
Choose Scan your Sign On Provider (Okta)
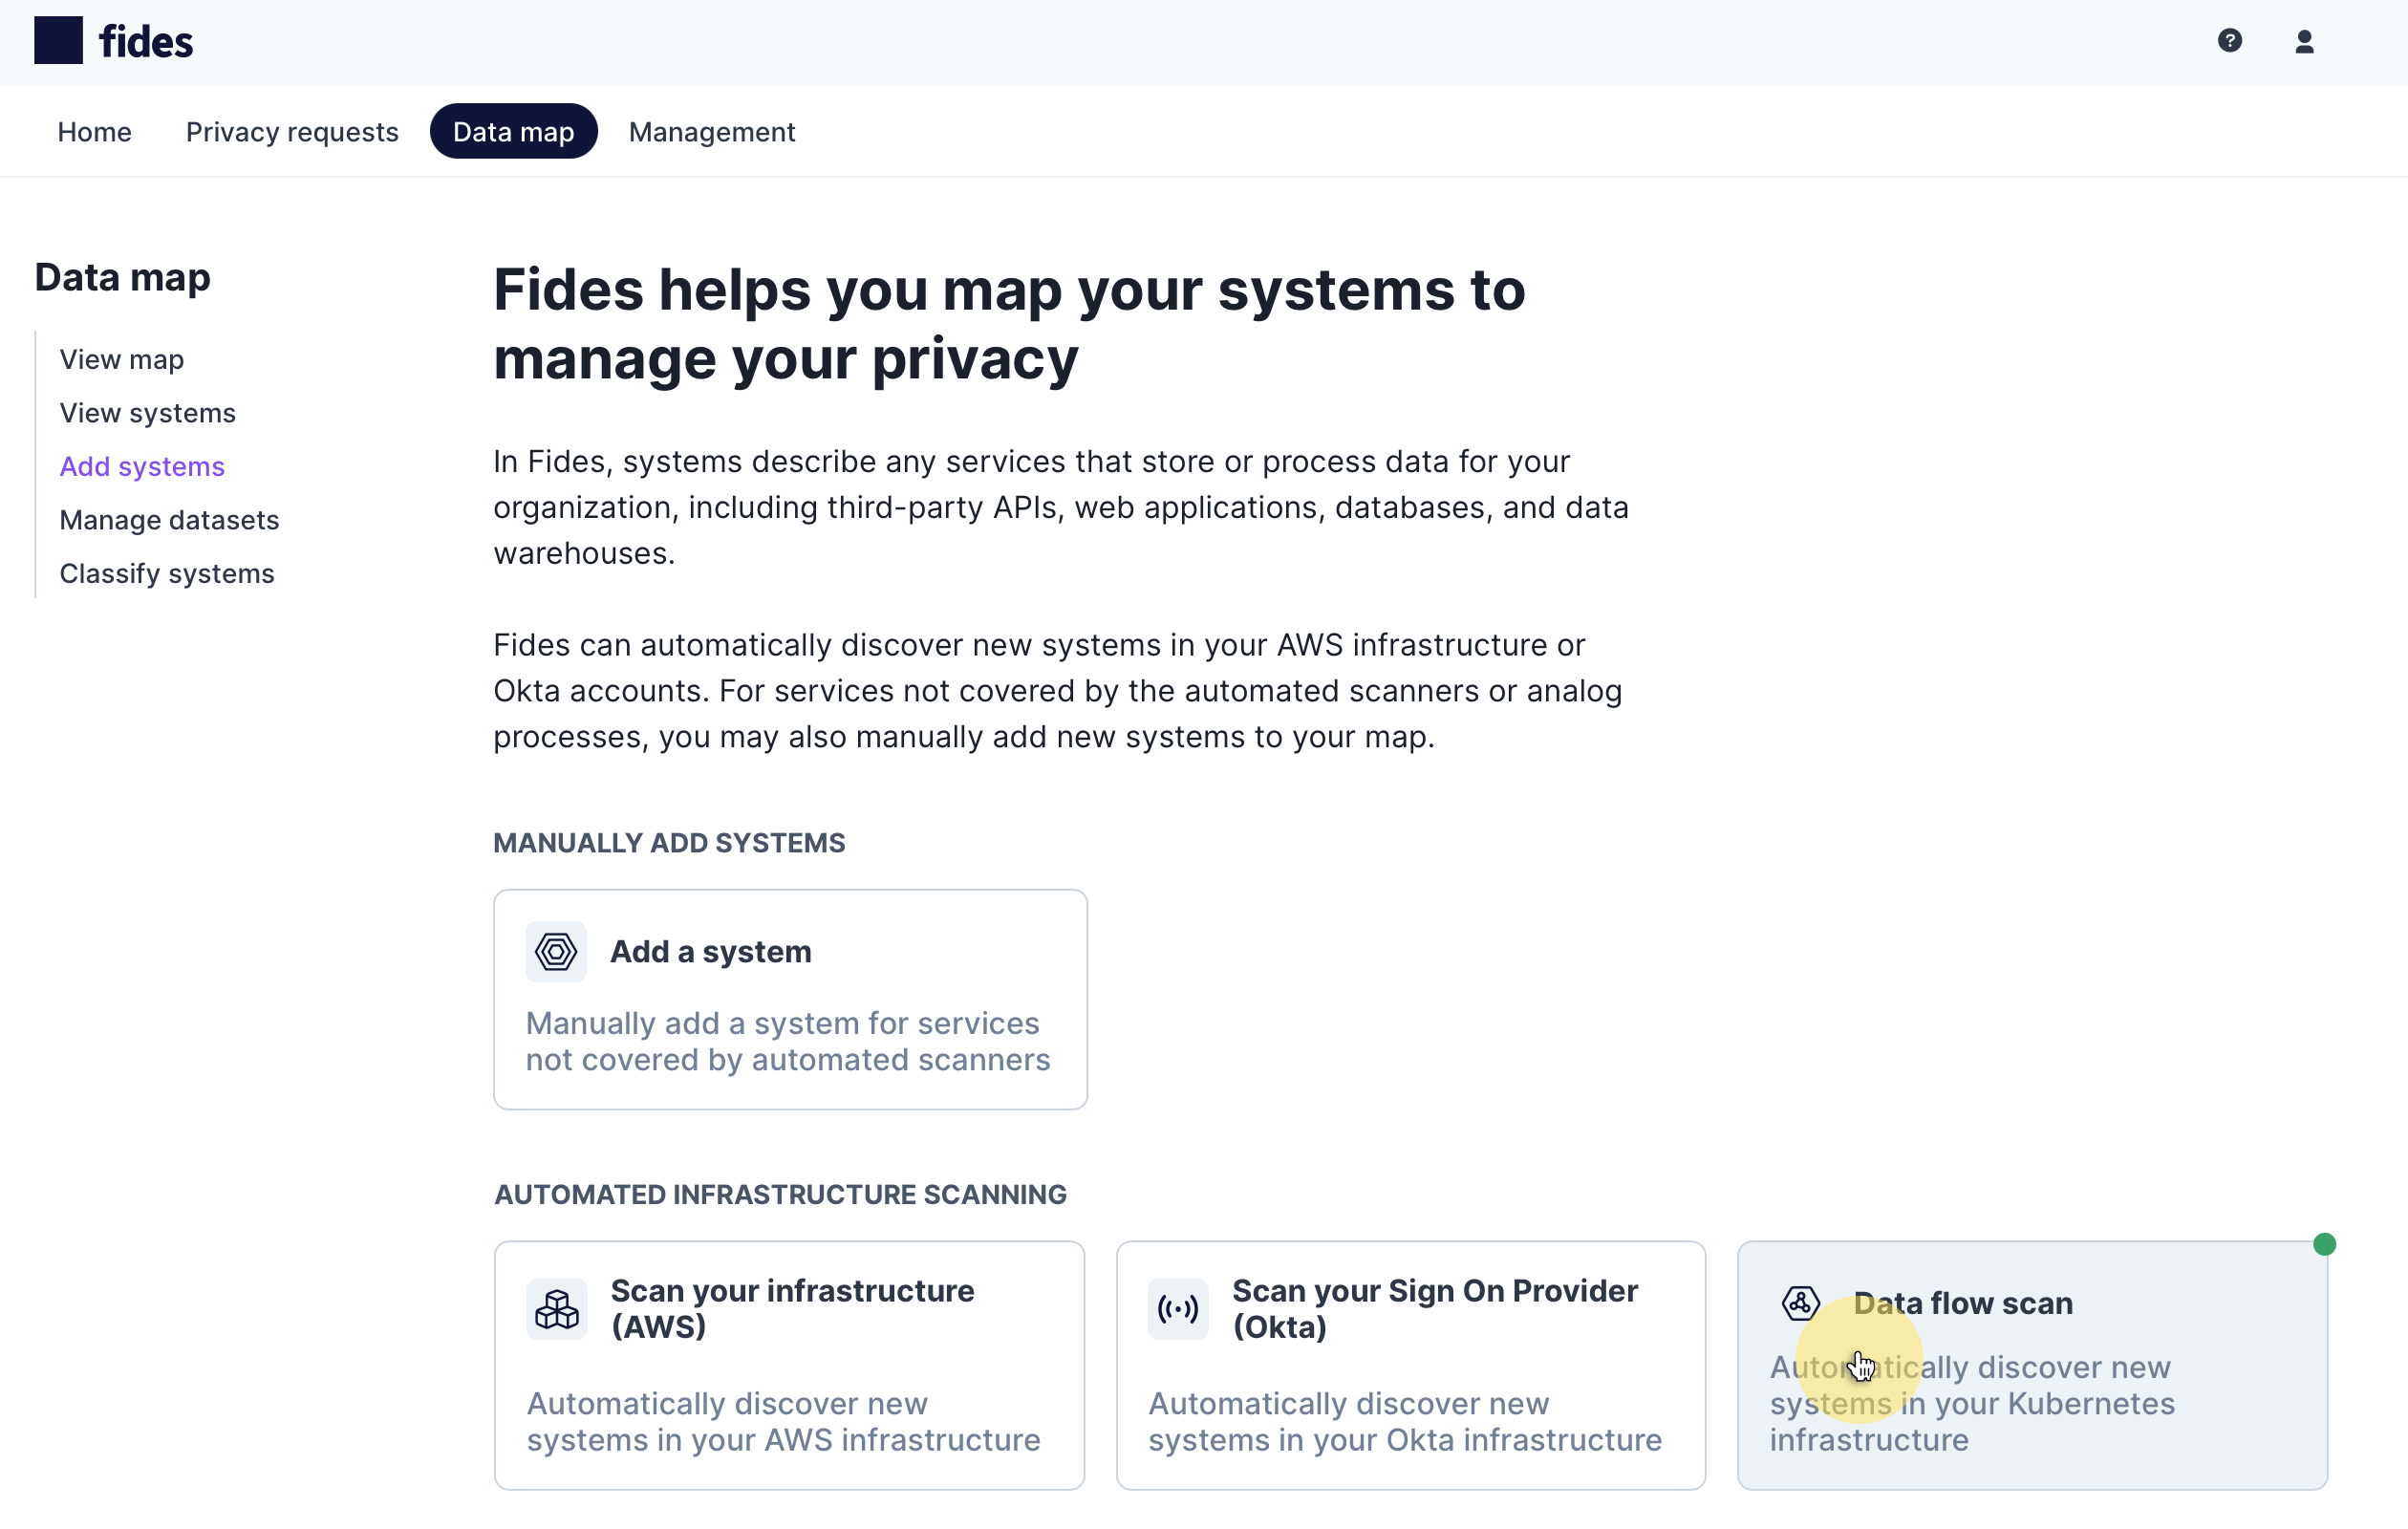[x=1410, y=1365]
